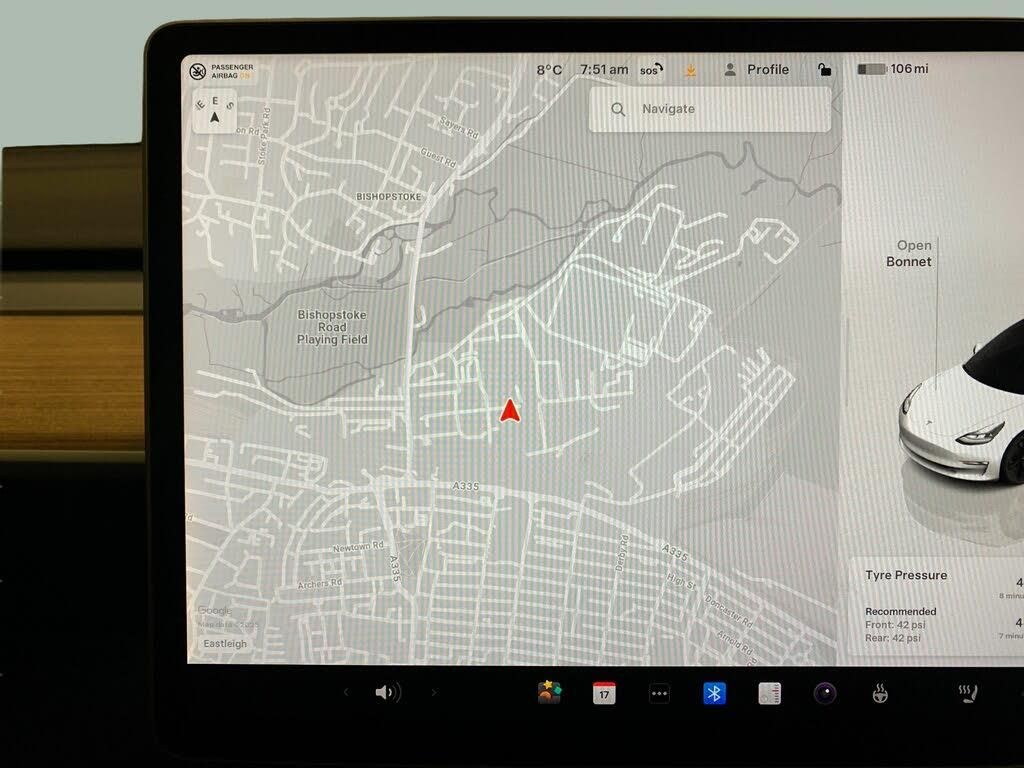Tap the 106 mi range readout
Viewport: 1024px width, 768px height.
tap(909, 69)
